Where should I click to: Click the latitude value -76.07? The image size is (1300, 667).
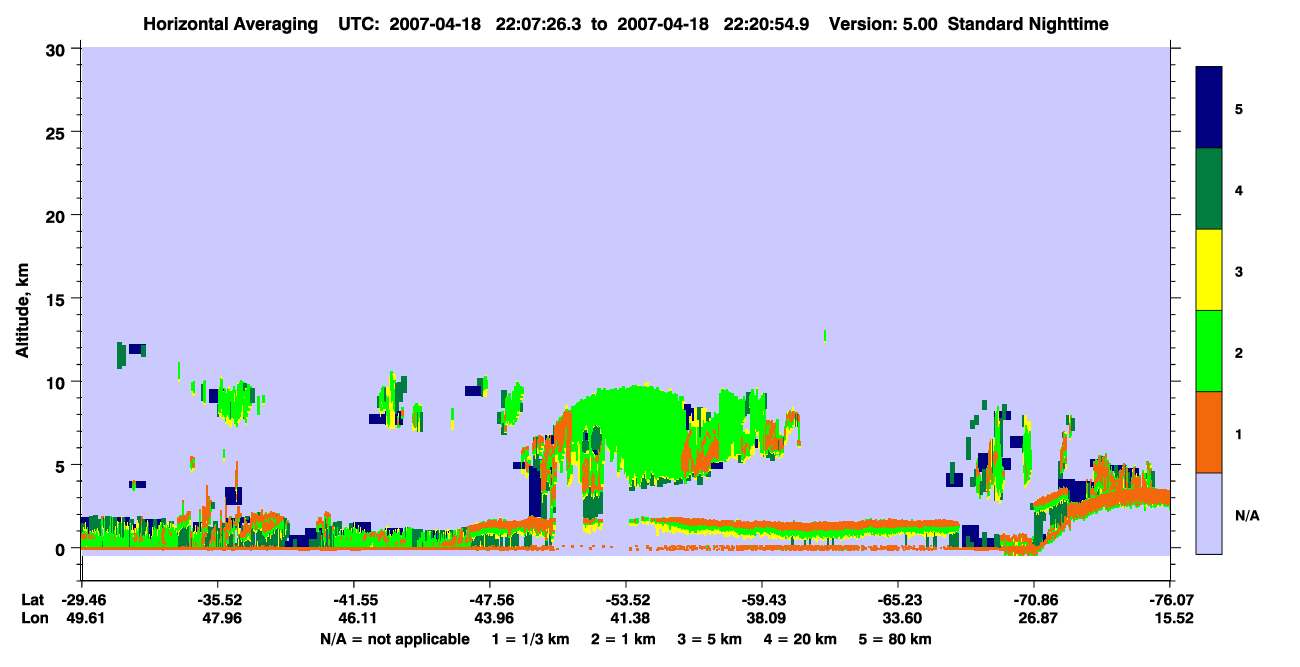pos(1170,600)
